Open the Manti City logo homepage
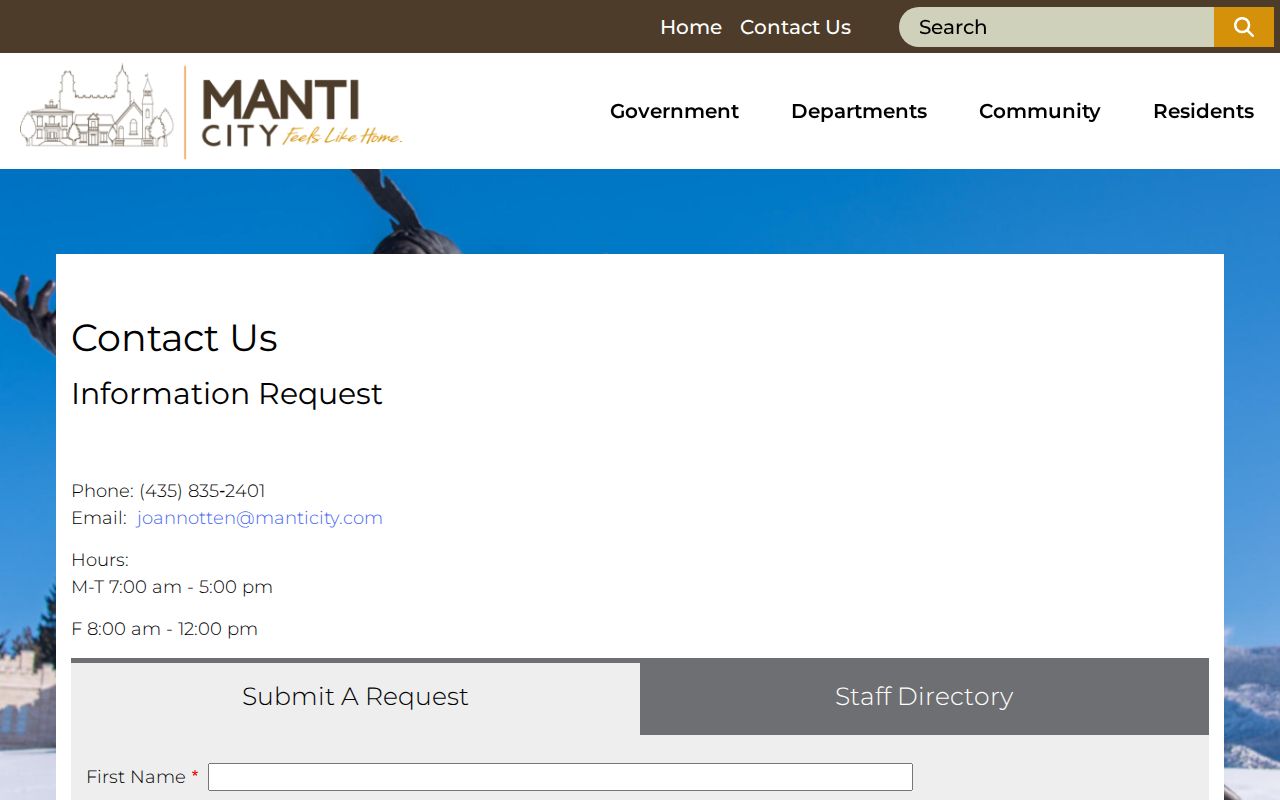Viewport: 1280px width, 800px height. [211, 111]
